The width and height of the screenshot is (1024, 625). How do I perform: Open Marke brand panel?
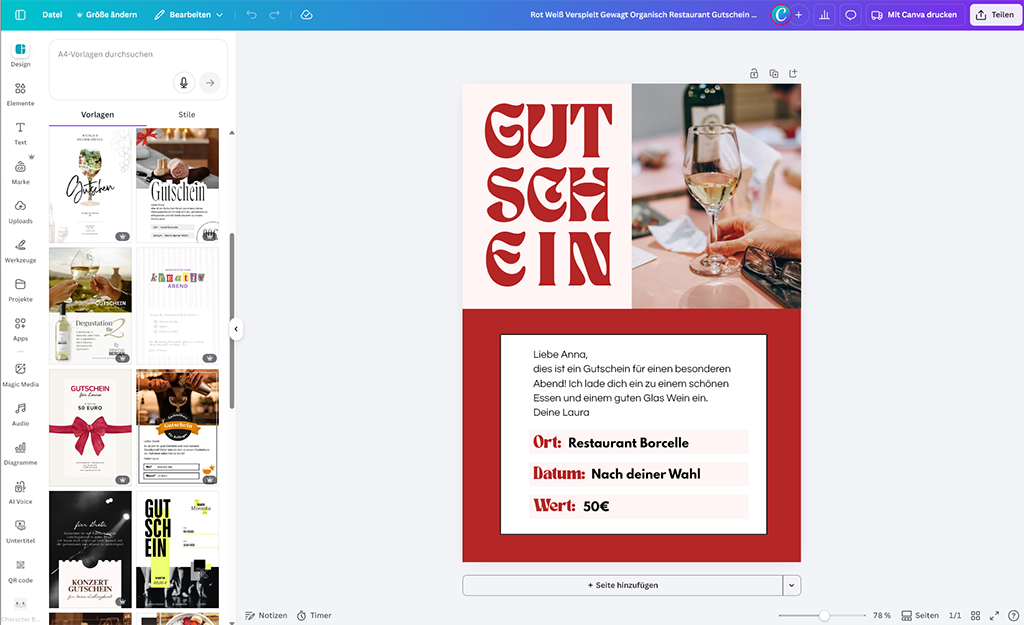(20, 172)
